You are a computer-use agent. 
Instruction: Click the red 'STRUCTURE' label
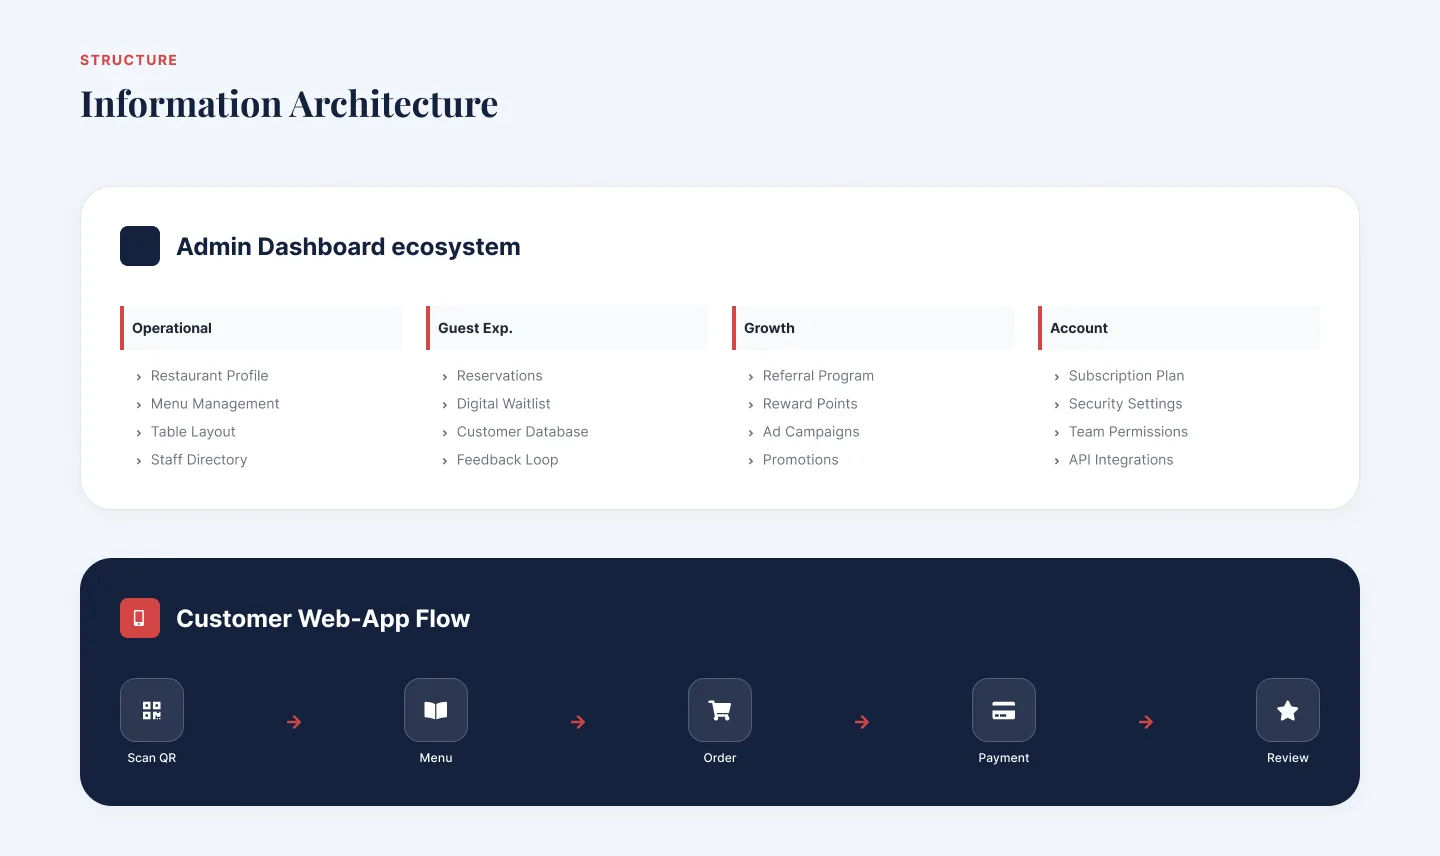click(x=129, y=60)
